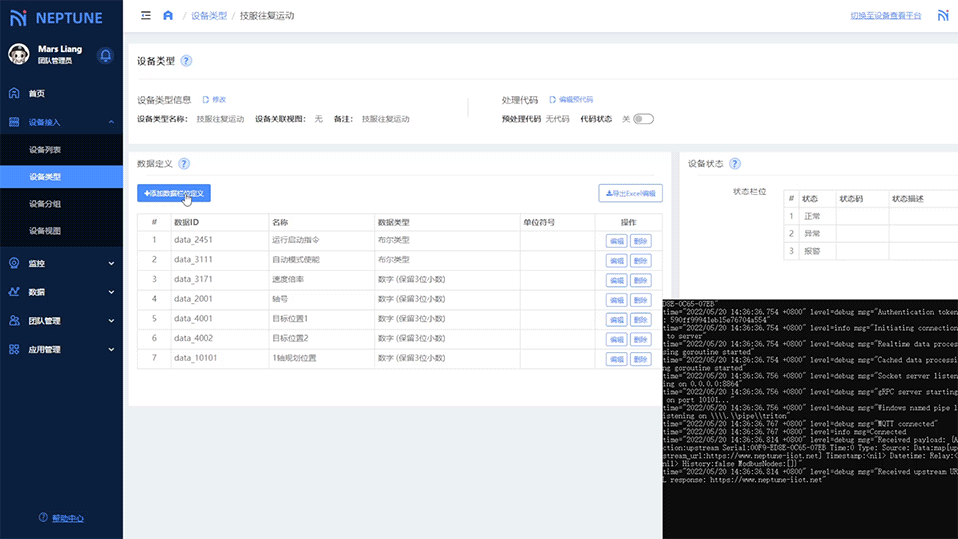This screenshot has width=958, height=539.
Task: Click Mars Liang's user avatar
Action: (18, 55)
